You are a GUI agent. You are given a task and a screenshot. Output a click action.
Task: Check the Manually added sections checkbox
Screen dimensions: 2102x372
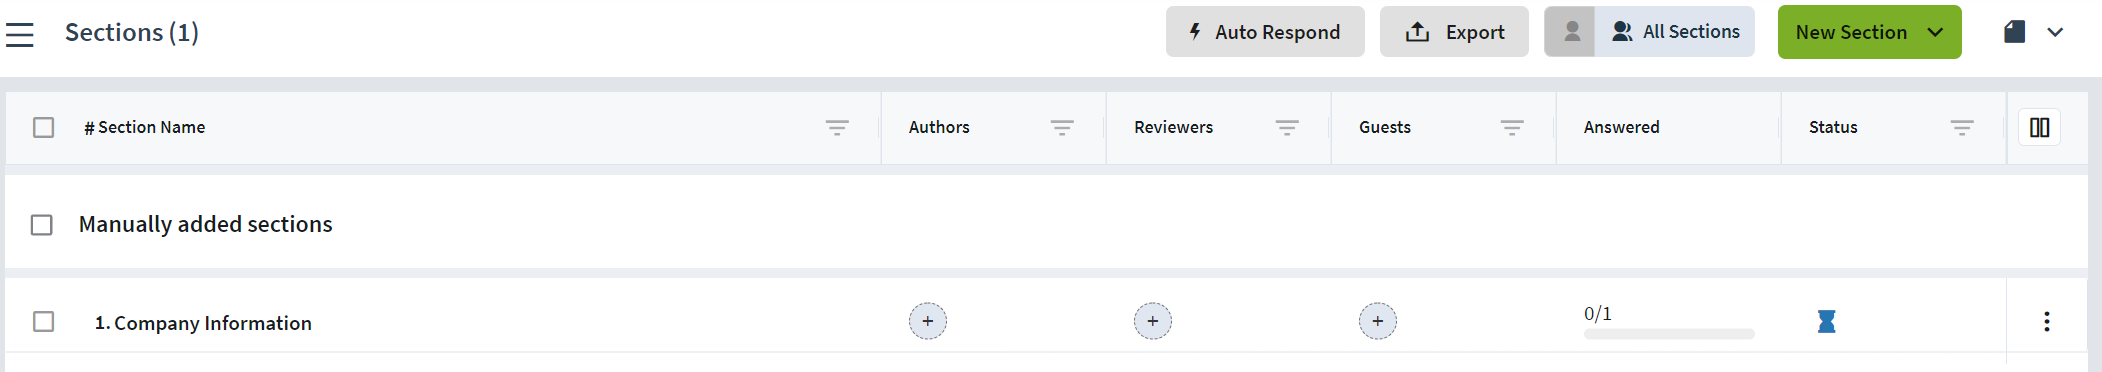(41, 225)
